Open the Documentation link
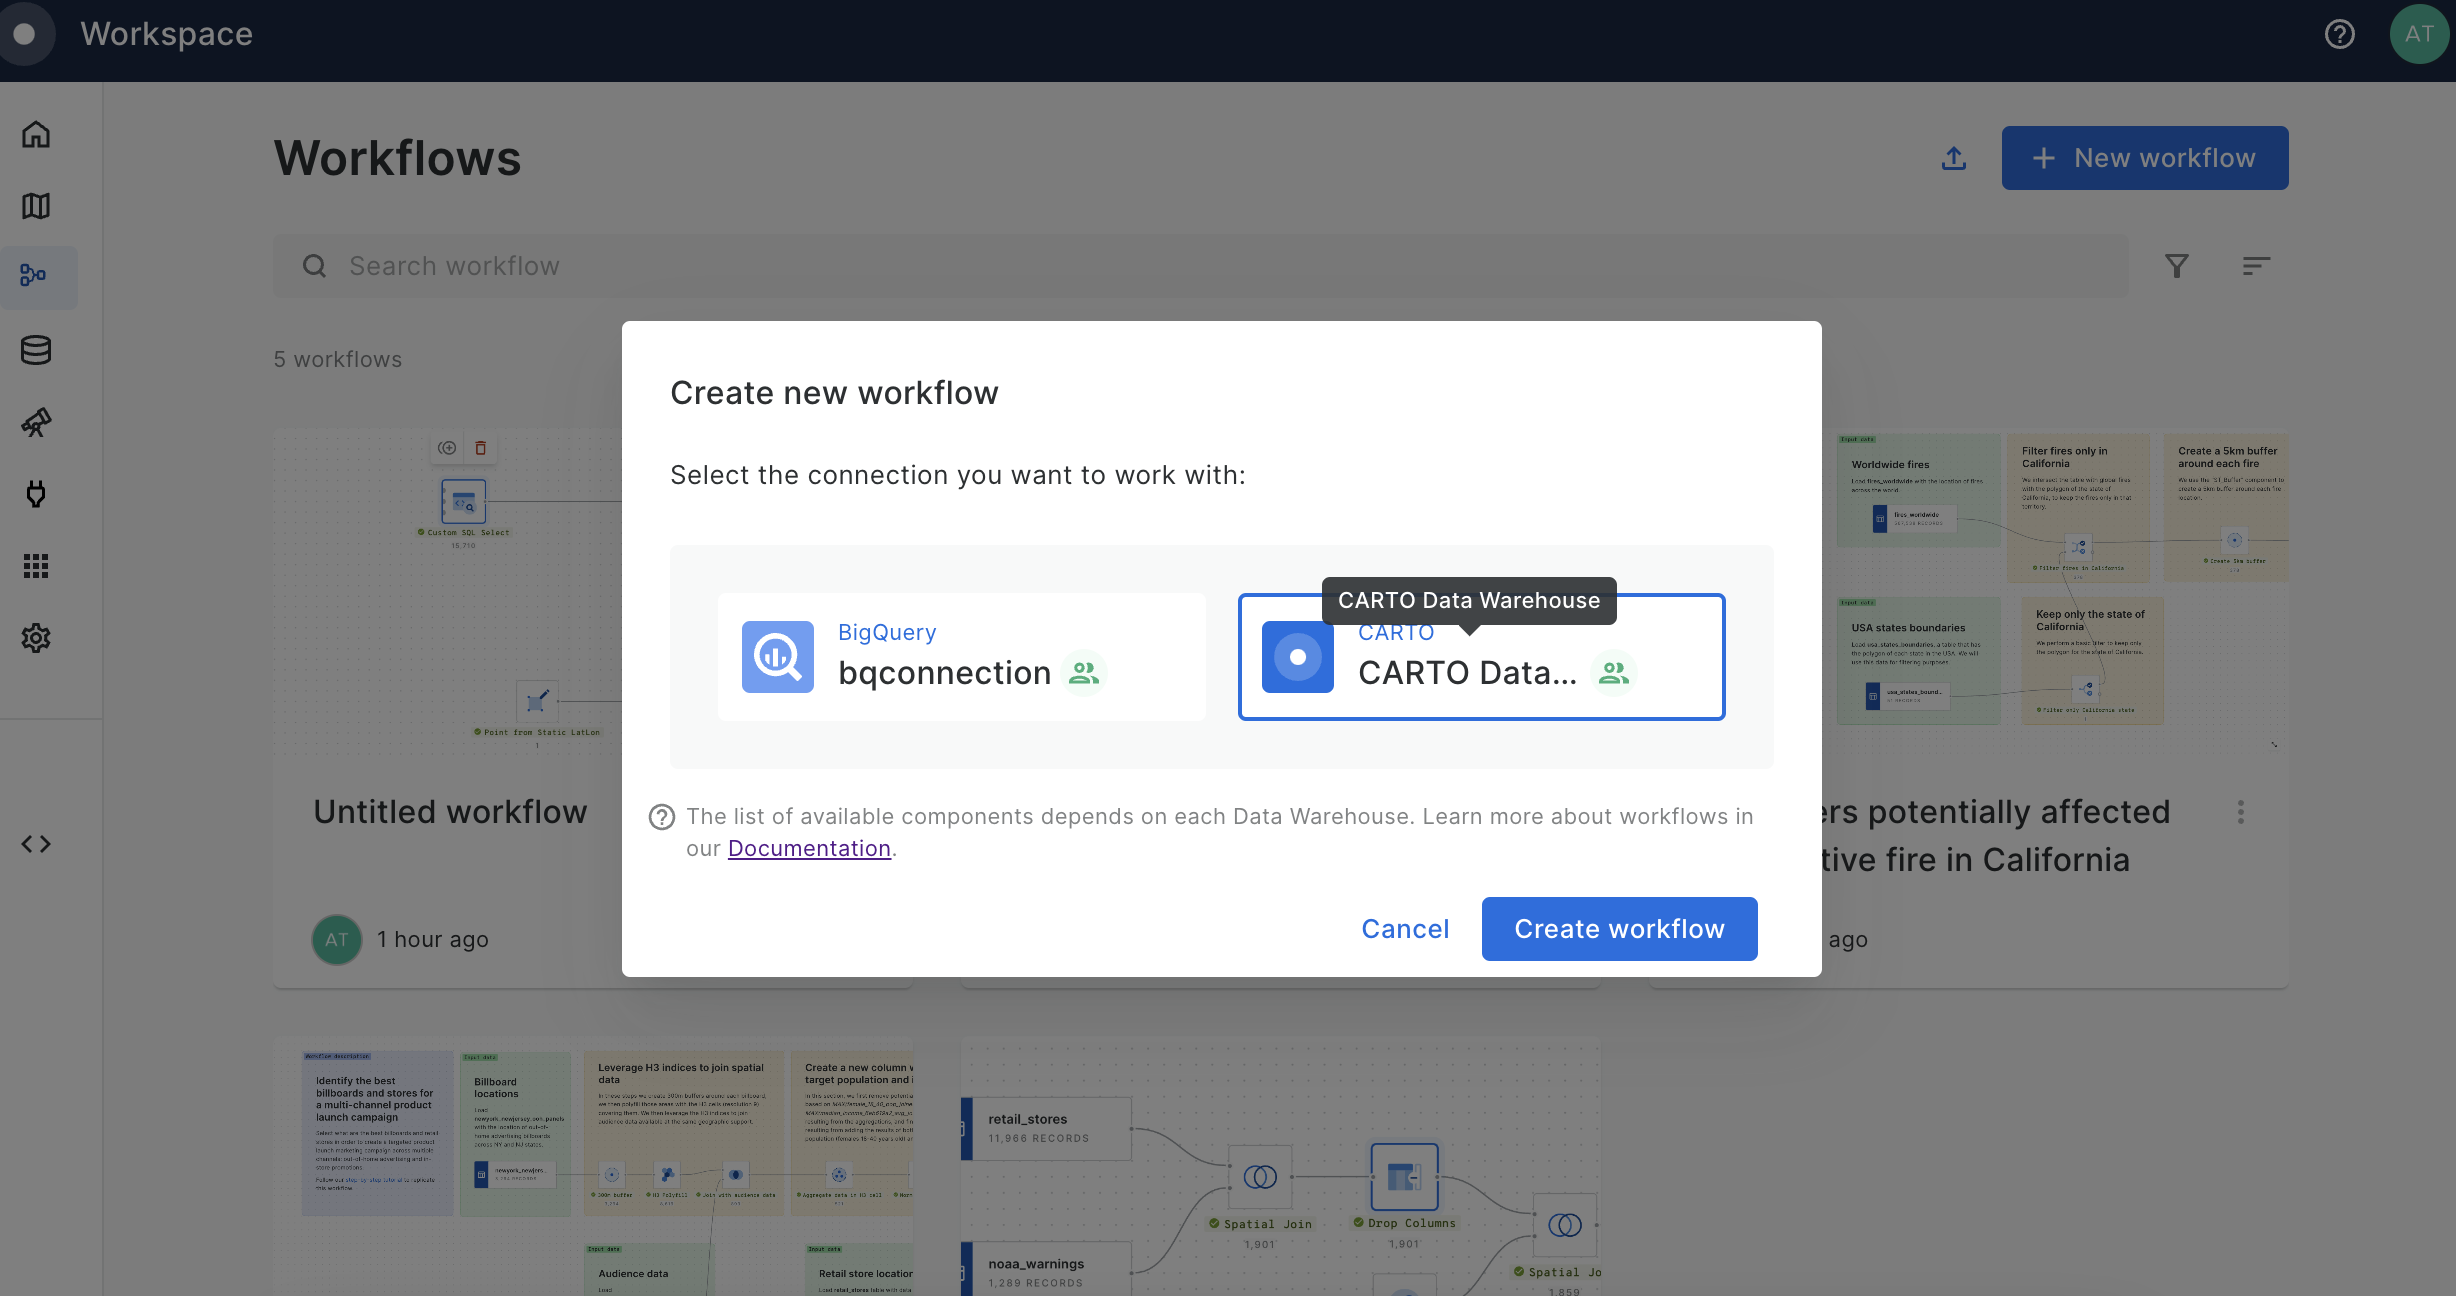 pyautogui.click(x=809, y=848)
